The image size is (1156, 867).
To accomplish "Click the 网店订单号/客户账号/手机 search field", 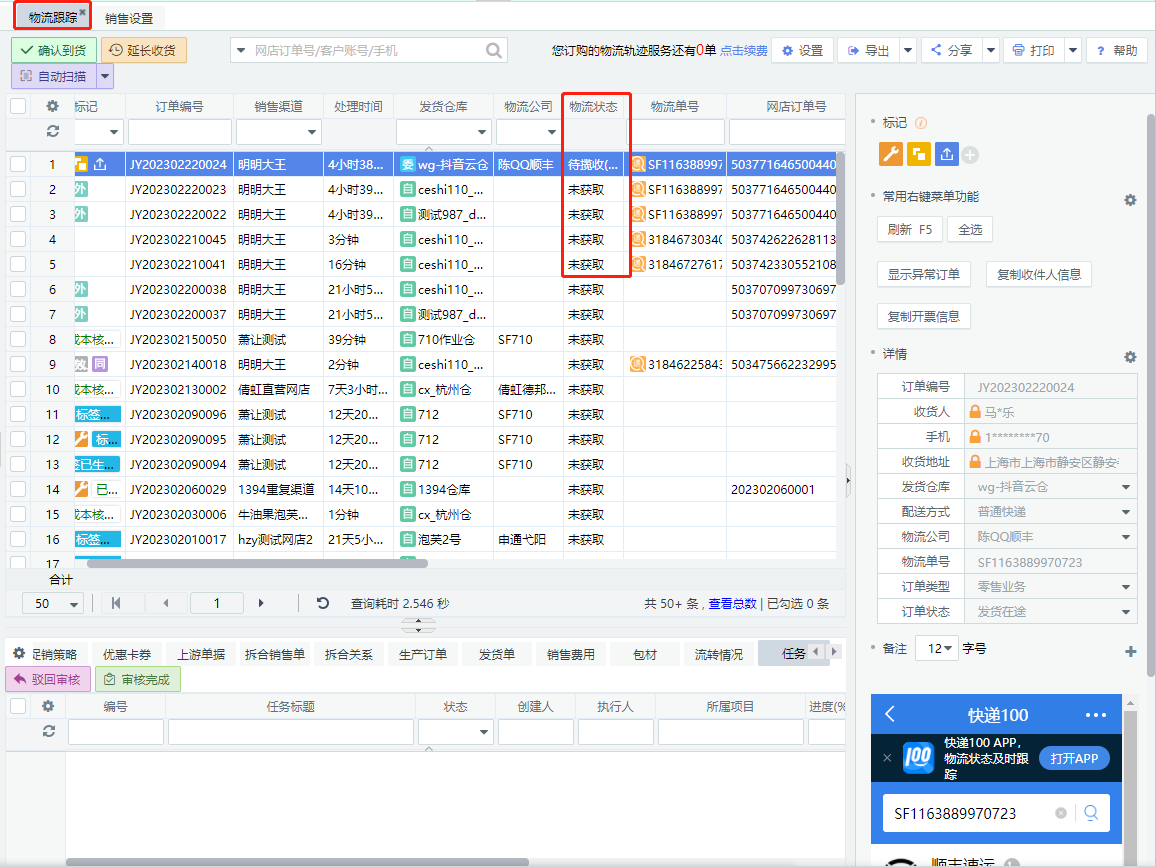I will coord(367,51).
